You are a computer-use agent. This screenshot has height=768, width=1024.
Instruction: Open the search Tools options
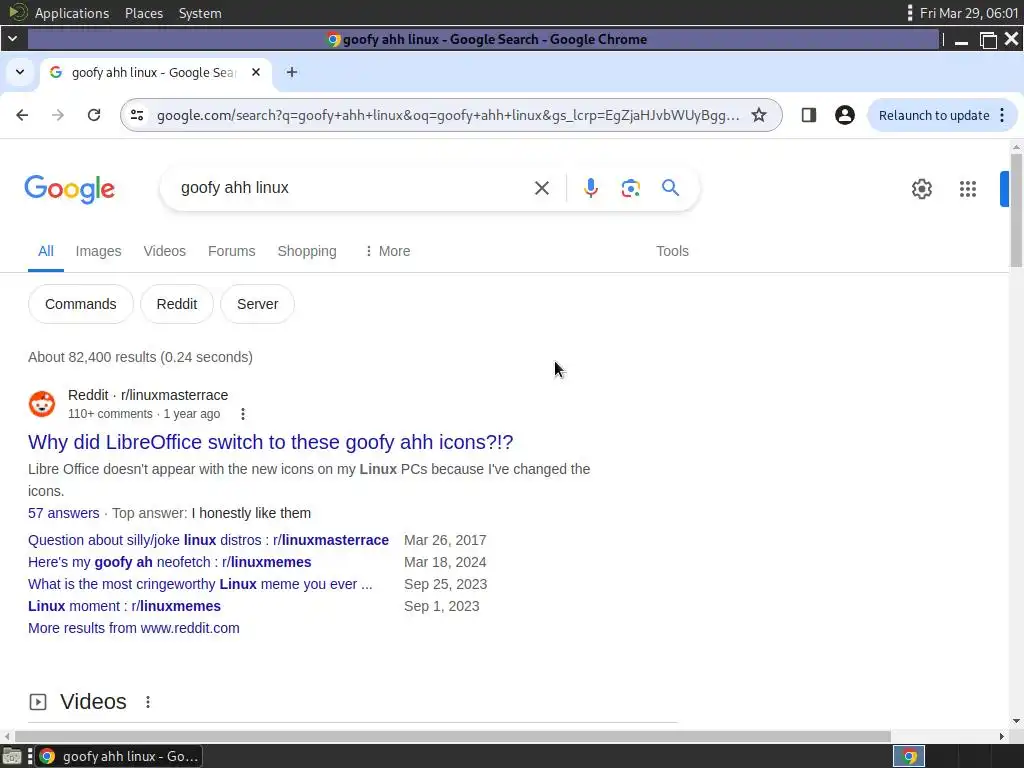[x=673, y=251]
